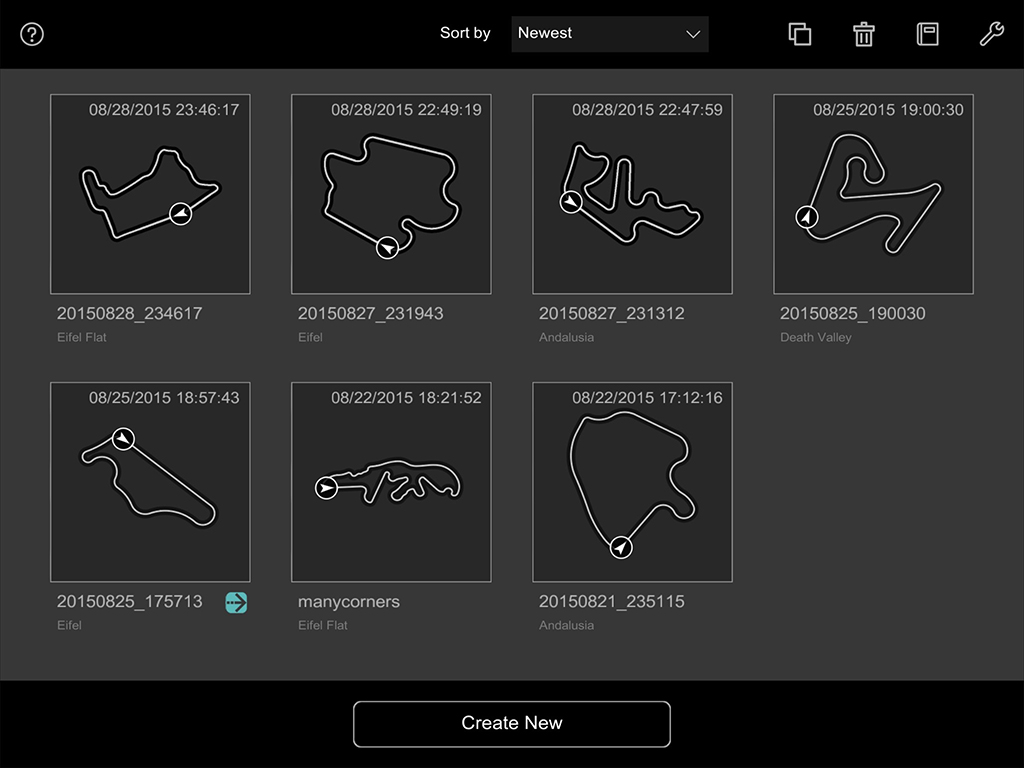
Task: Expand sort options via chevron arrow
Action: click(x=693, y=34)
